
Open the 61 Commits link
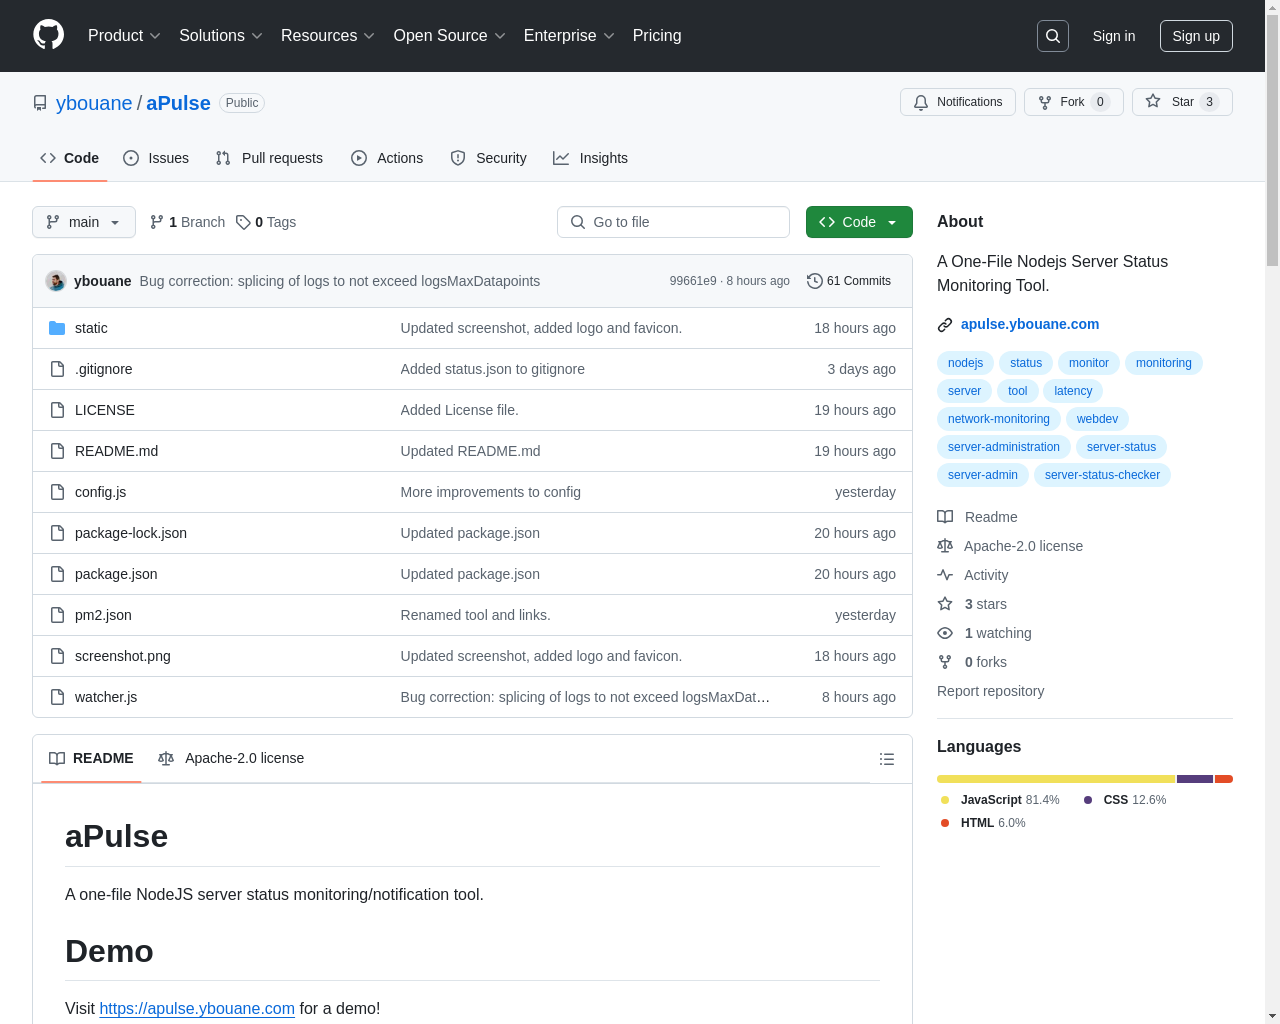point(849,281)
